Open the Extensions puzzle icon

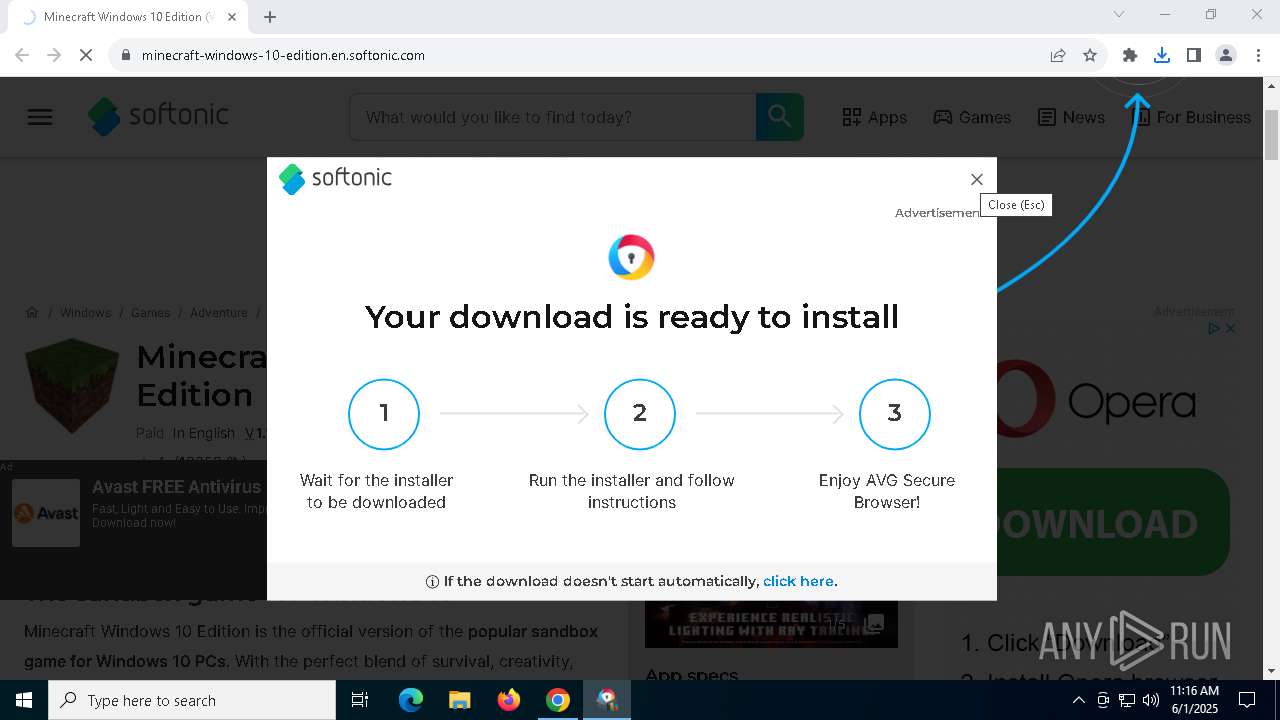(x=1130, y=55)
